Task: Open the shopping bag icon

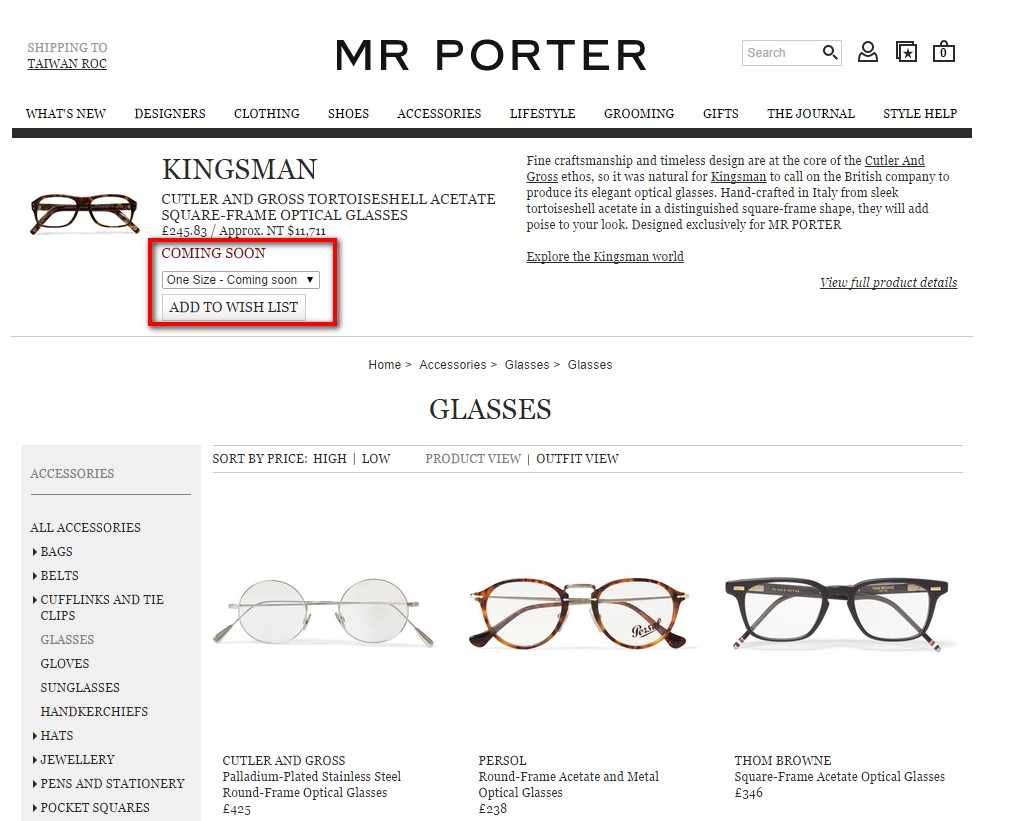Action: 944,52
